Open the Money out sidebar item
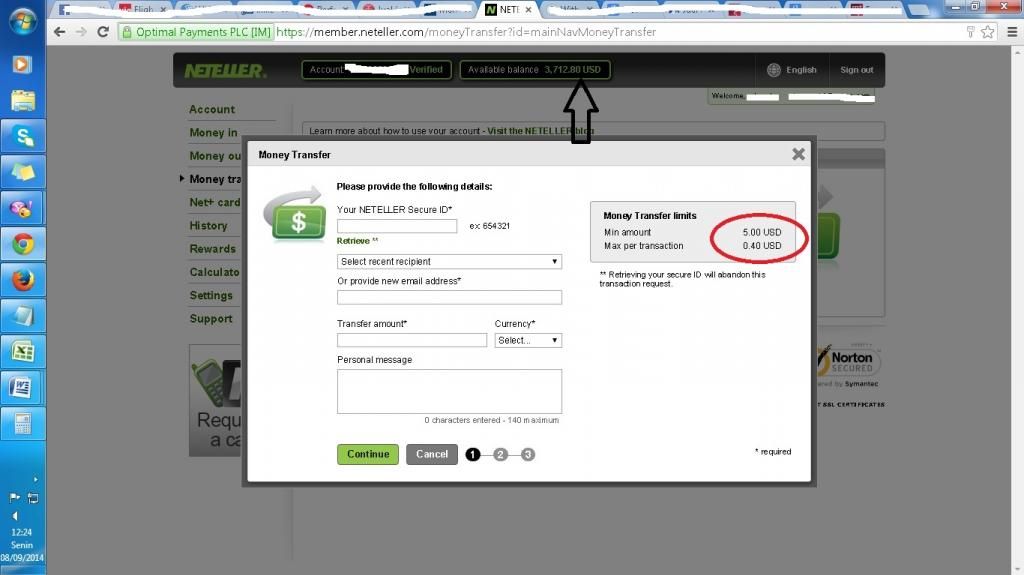This screenshot has height=575, width=1024. [x=215, y=156]
